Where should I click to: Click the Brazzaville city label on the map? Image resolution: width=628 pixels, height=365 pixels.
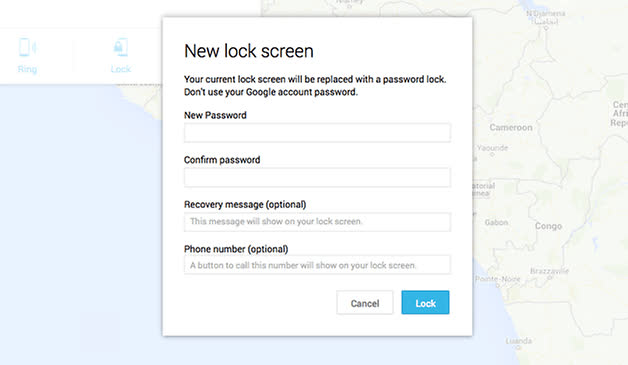(x=550, y=271)
